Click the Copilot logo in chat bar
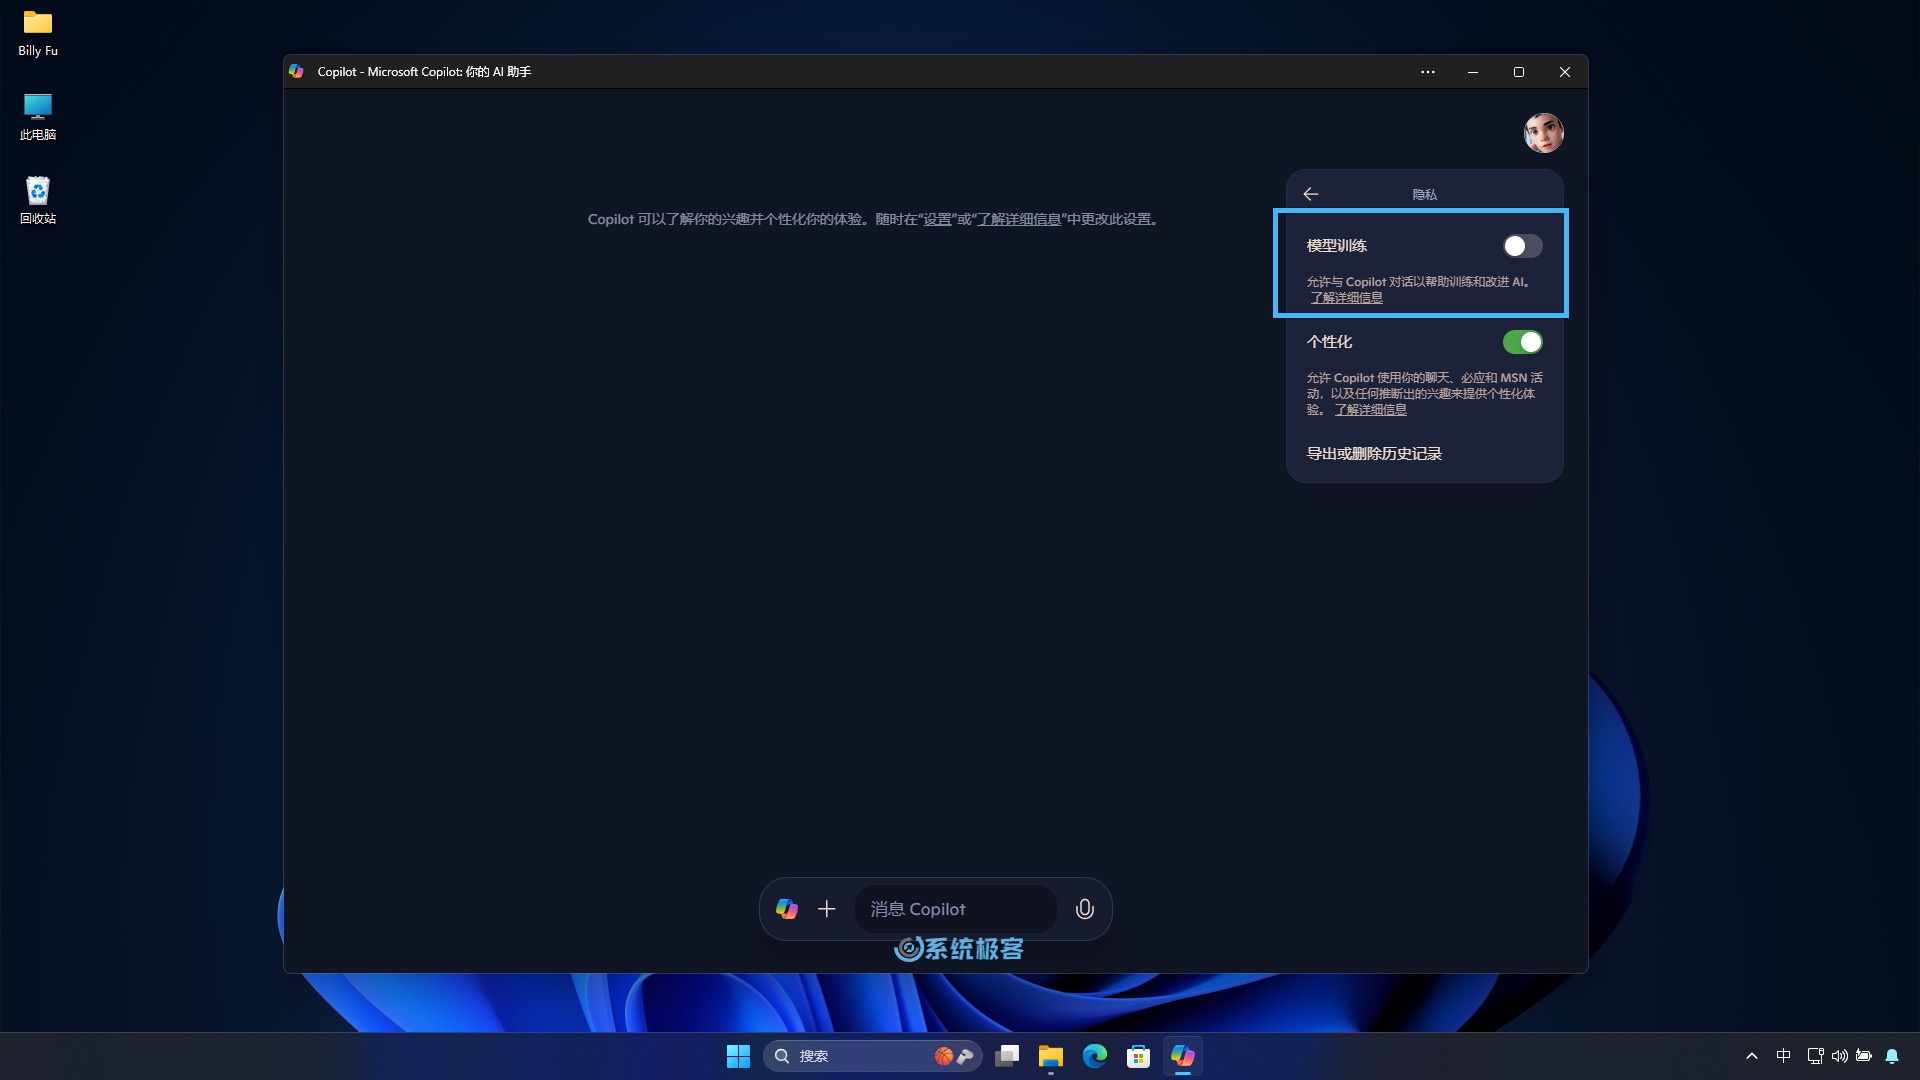 coord(787,909)
